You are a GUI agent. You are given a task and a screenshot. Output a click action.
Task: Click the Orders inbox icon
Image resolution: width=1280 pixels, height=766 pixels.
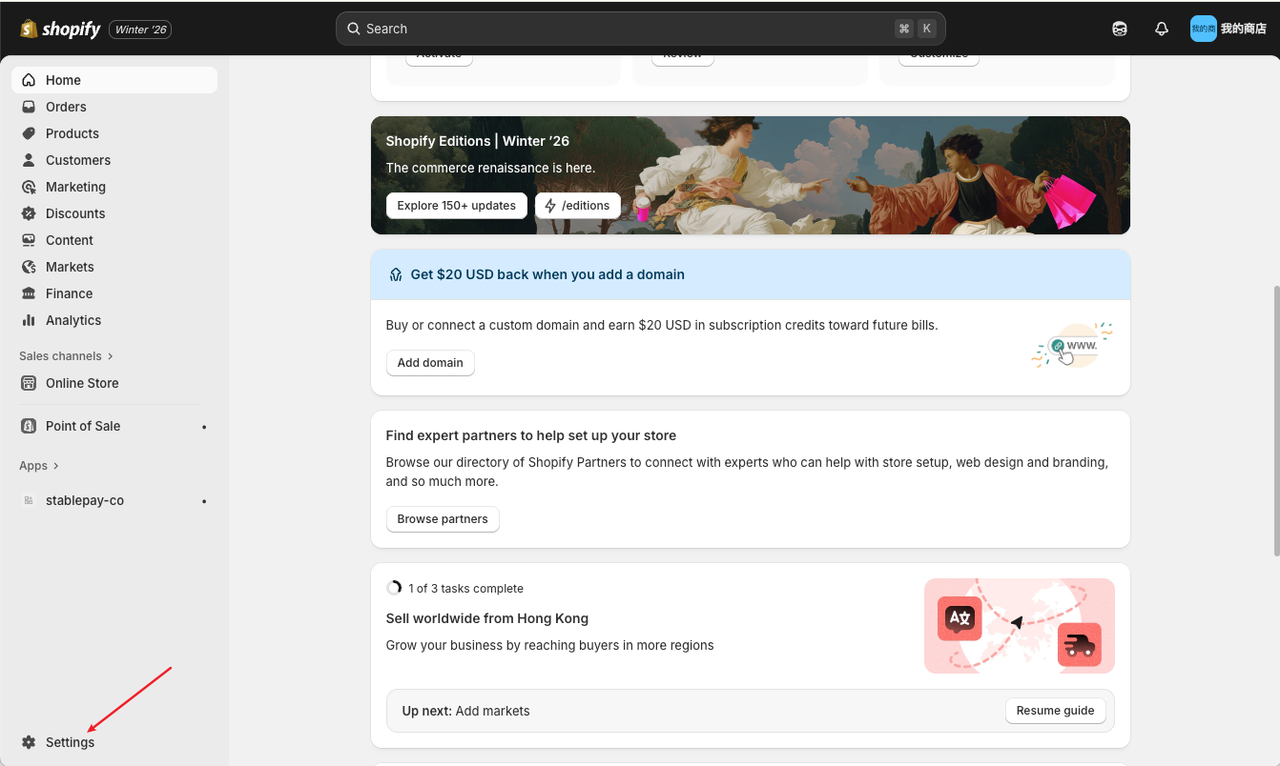28,107
